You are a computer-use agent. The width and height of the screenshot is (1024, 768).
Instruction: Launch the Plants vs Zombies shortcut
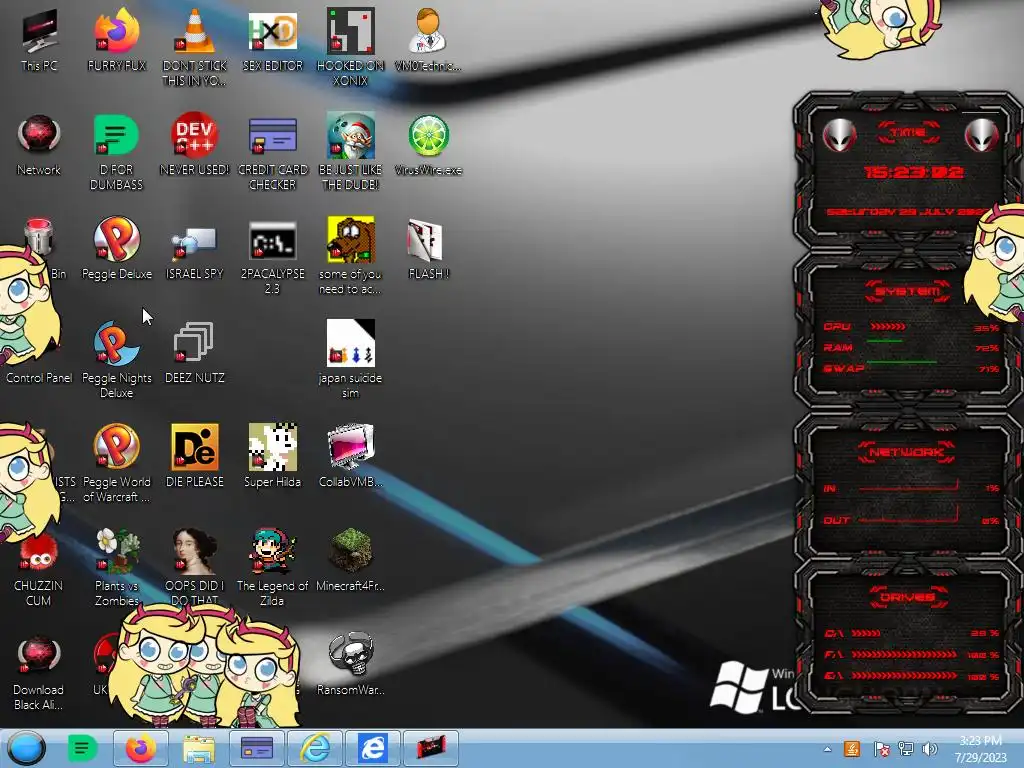(x=117, y=567)
